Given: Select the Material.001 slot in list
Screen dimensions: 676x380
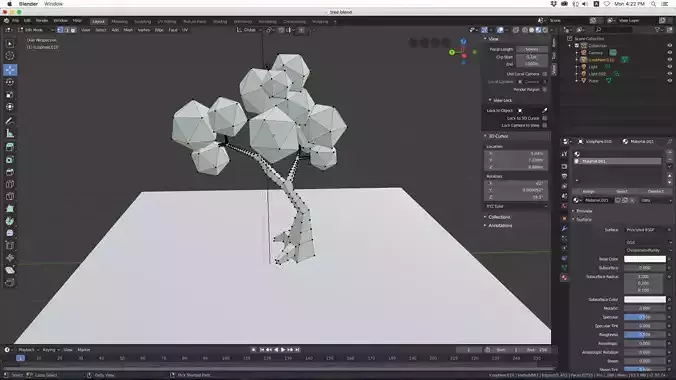Looking at the screenshot, I should pyautogui.click(x=617, y=161).
